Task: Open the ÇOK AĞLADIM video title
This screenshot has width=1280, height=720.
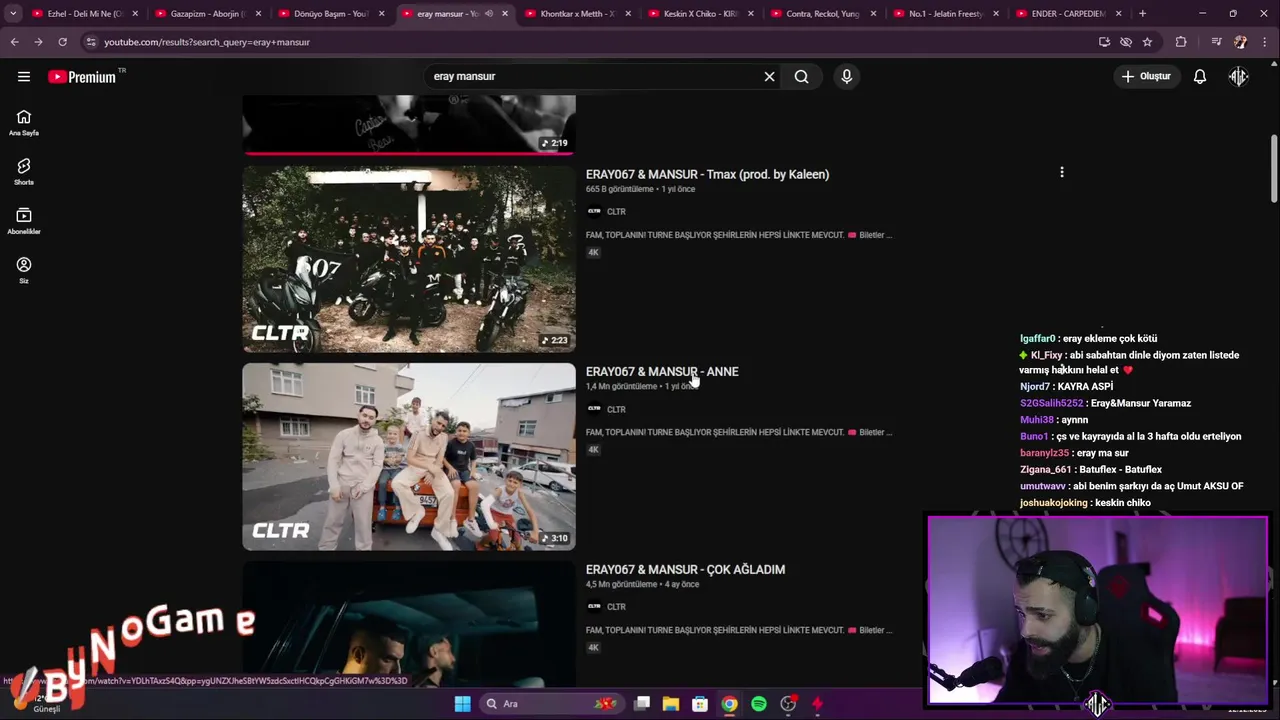Action: pyautogui.click(x=685, y=569)
